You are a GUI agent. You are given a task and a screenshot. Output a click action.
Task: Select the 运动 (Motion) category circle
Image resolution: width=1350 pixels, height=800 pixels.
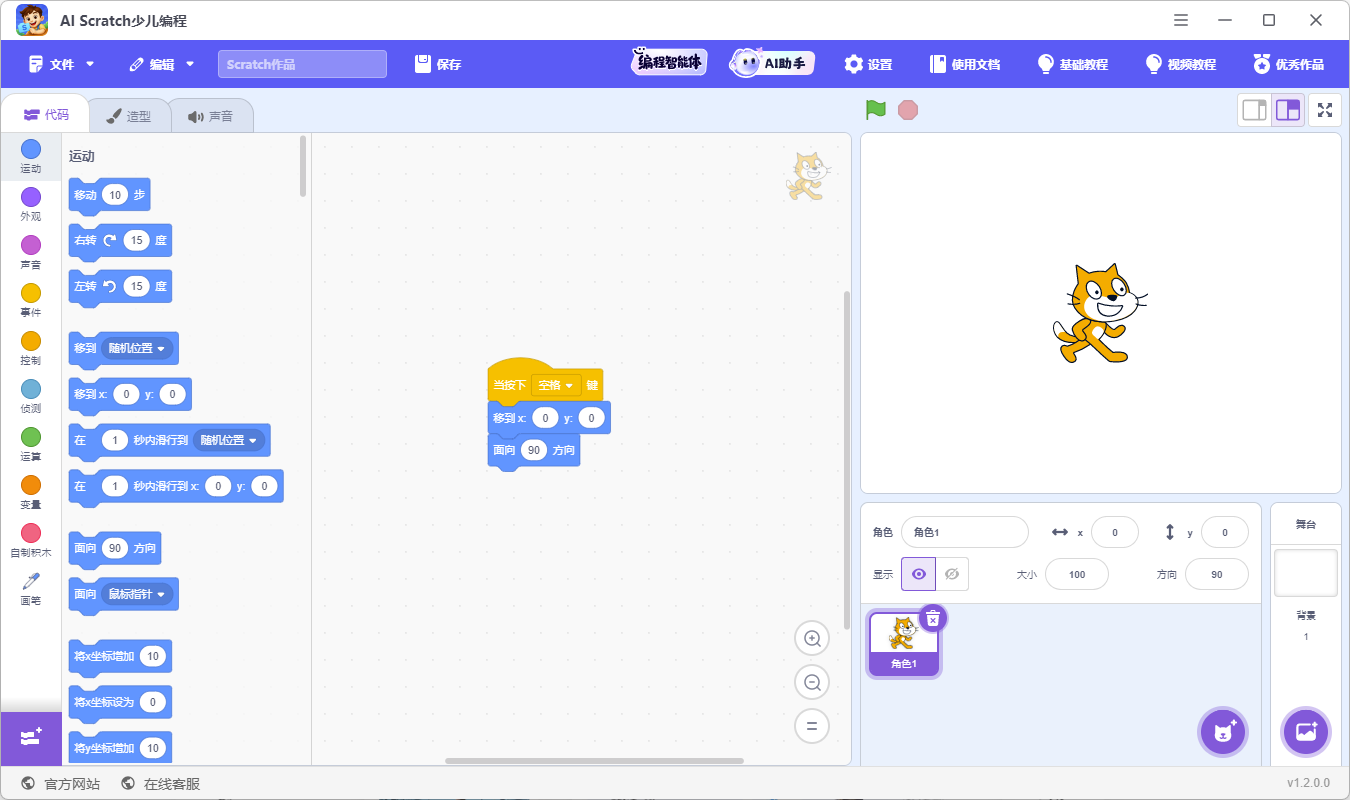coord(31,149)
